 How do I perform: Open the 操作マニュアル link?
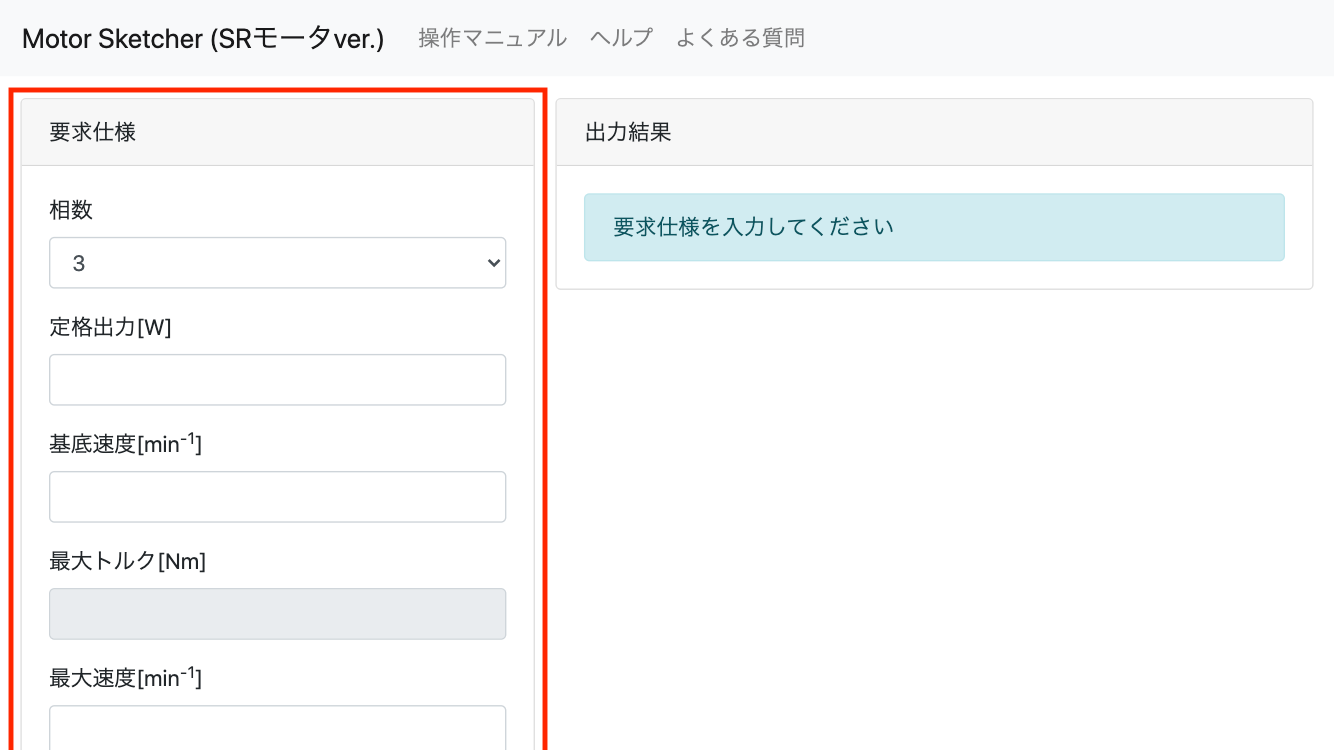(x=492, y=38)
